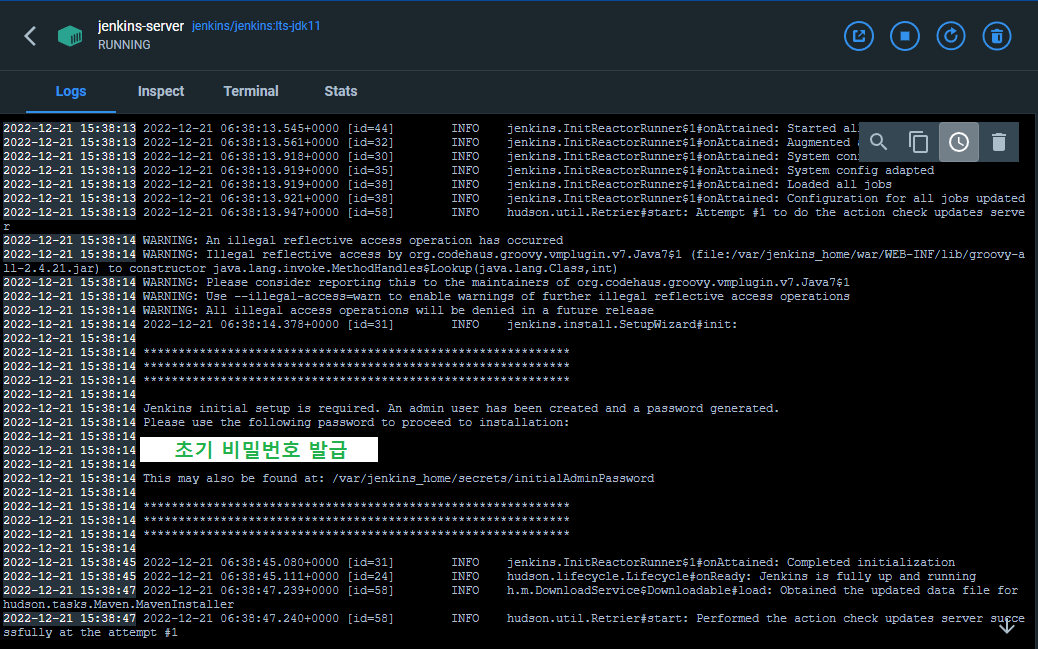Click the green Korean password label box
1038x649 pixels.
point(259,450)
